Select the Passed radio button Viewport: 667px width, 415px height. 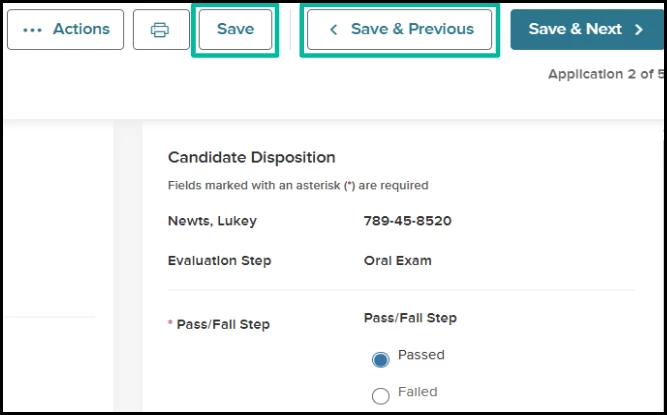tap(380, 359)
